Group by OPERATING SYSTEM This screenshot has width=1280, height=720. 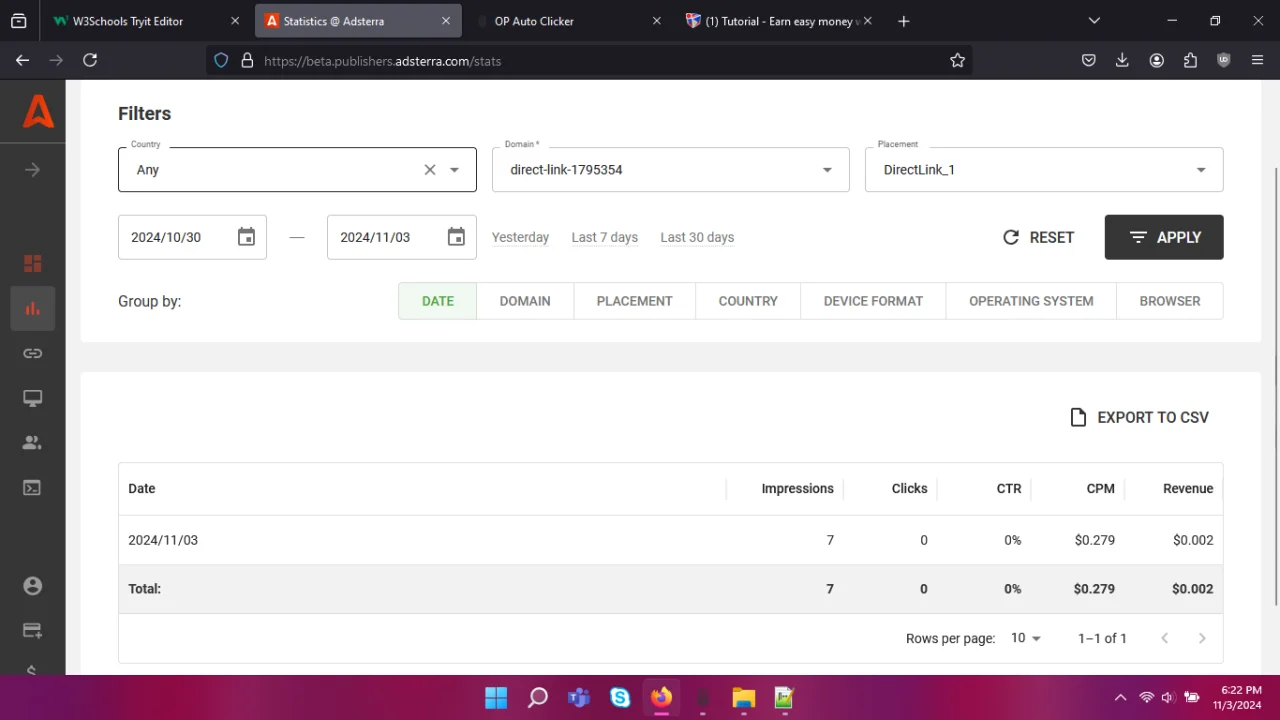tap(1031, 301)
